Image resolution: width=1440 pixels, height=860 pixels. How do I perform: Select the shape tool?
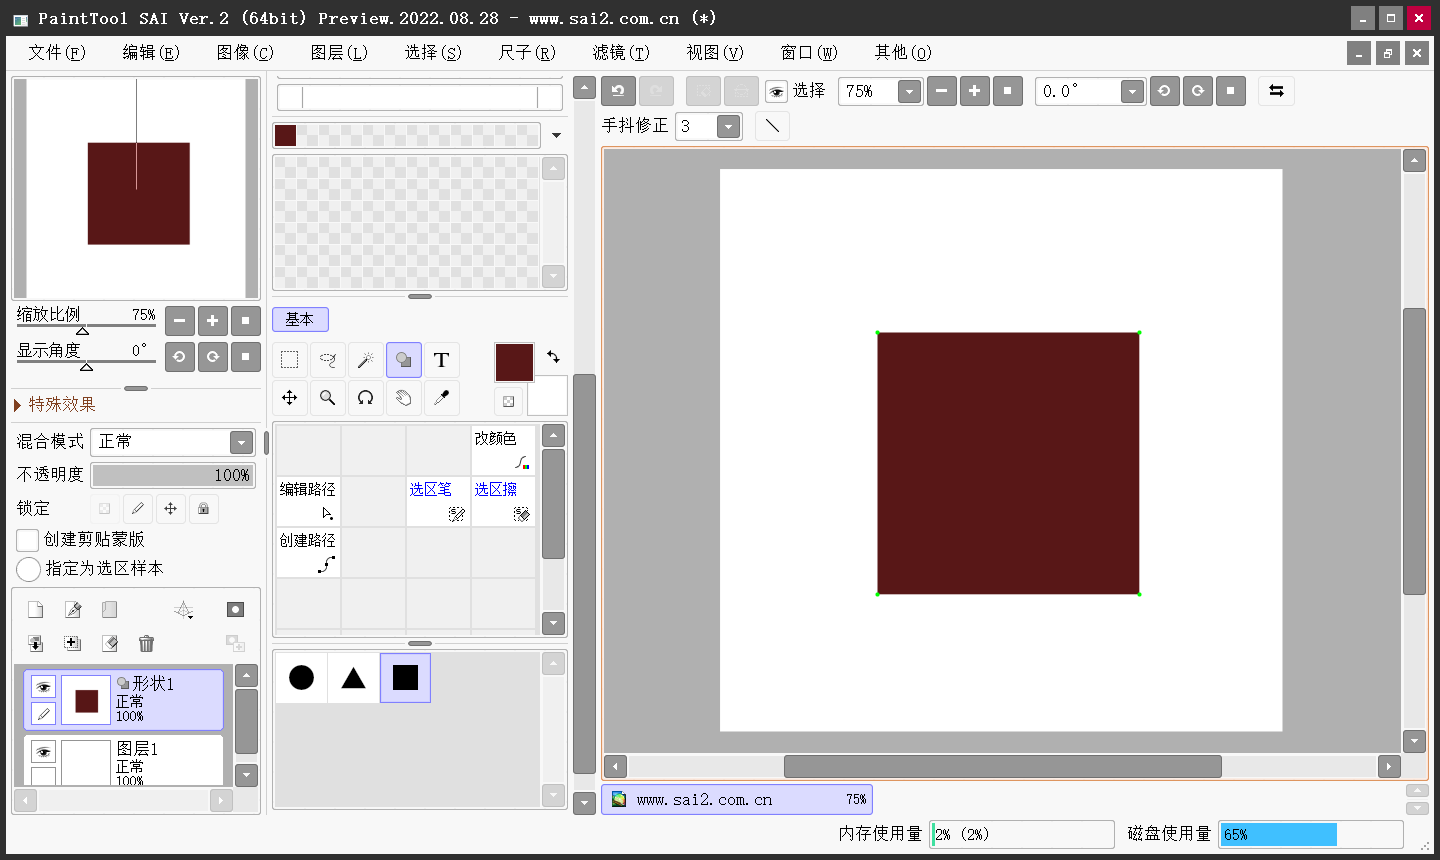click(404, 360)
